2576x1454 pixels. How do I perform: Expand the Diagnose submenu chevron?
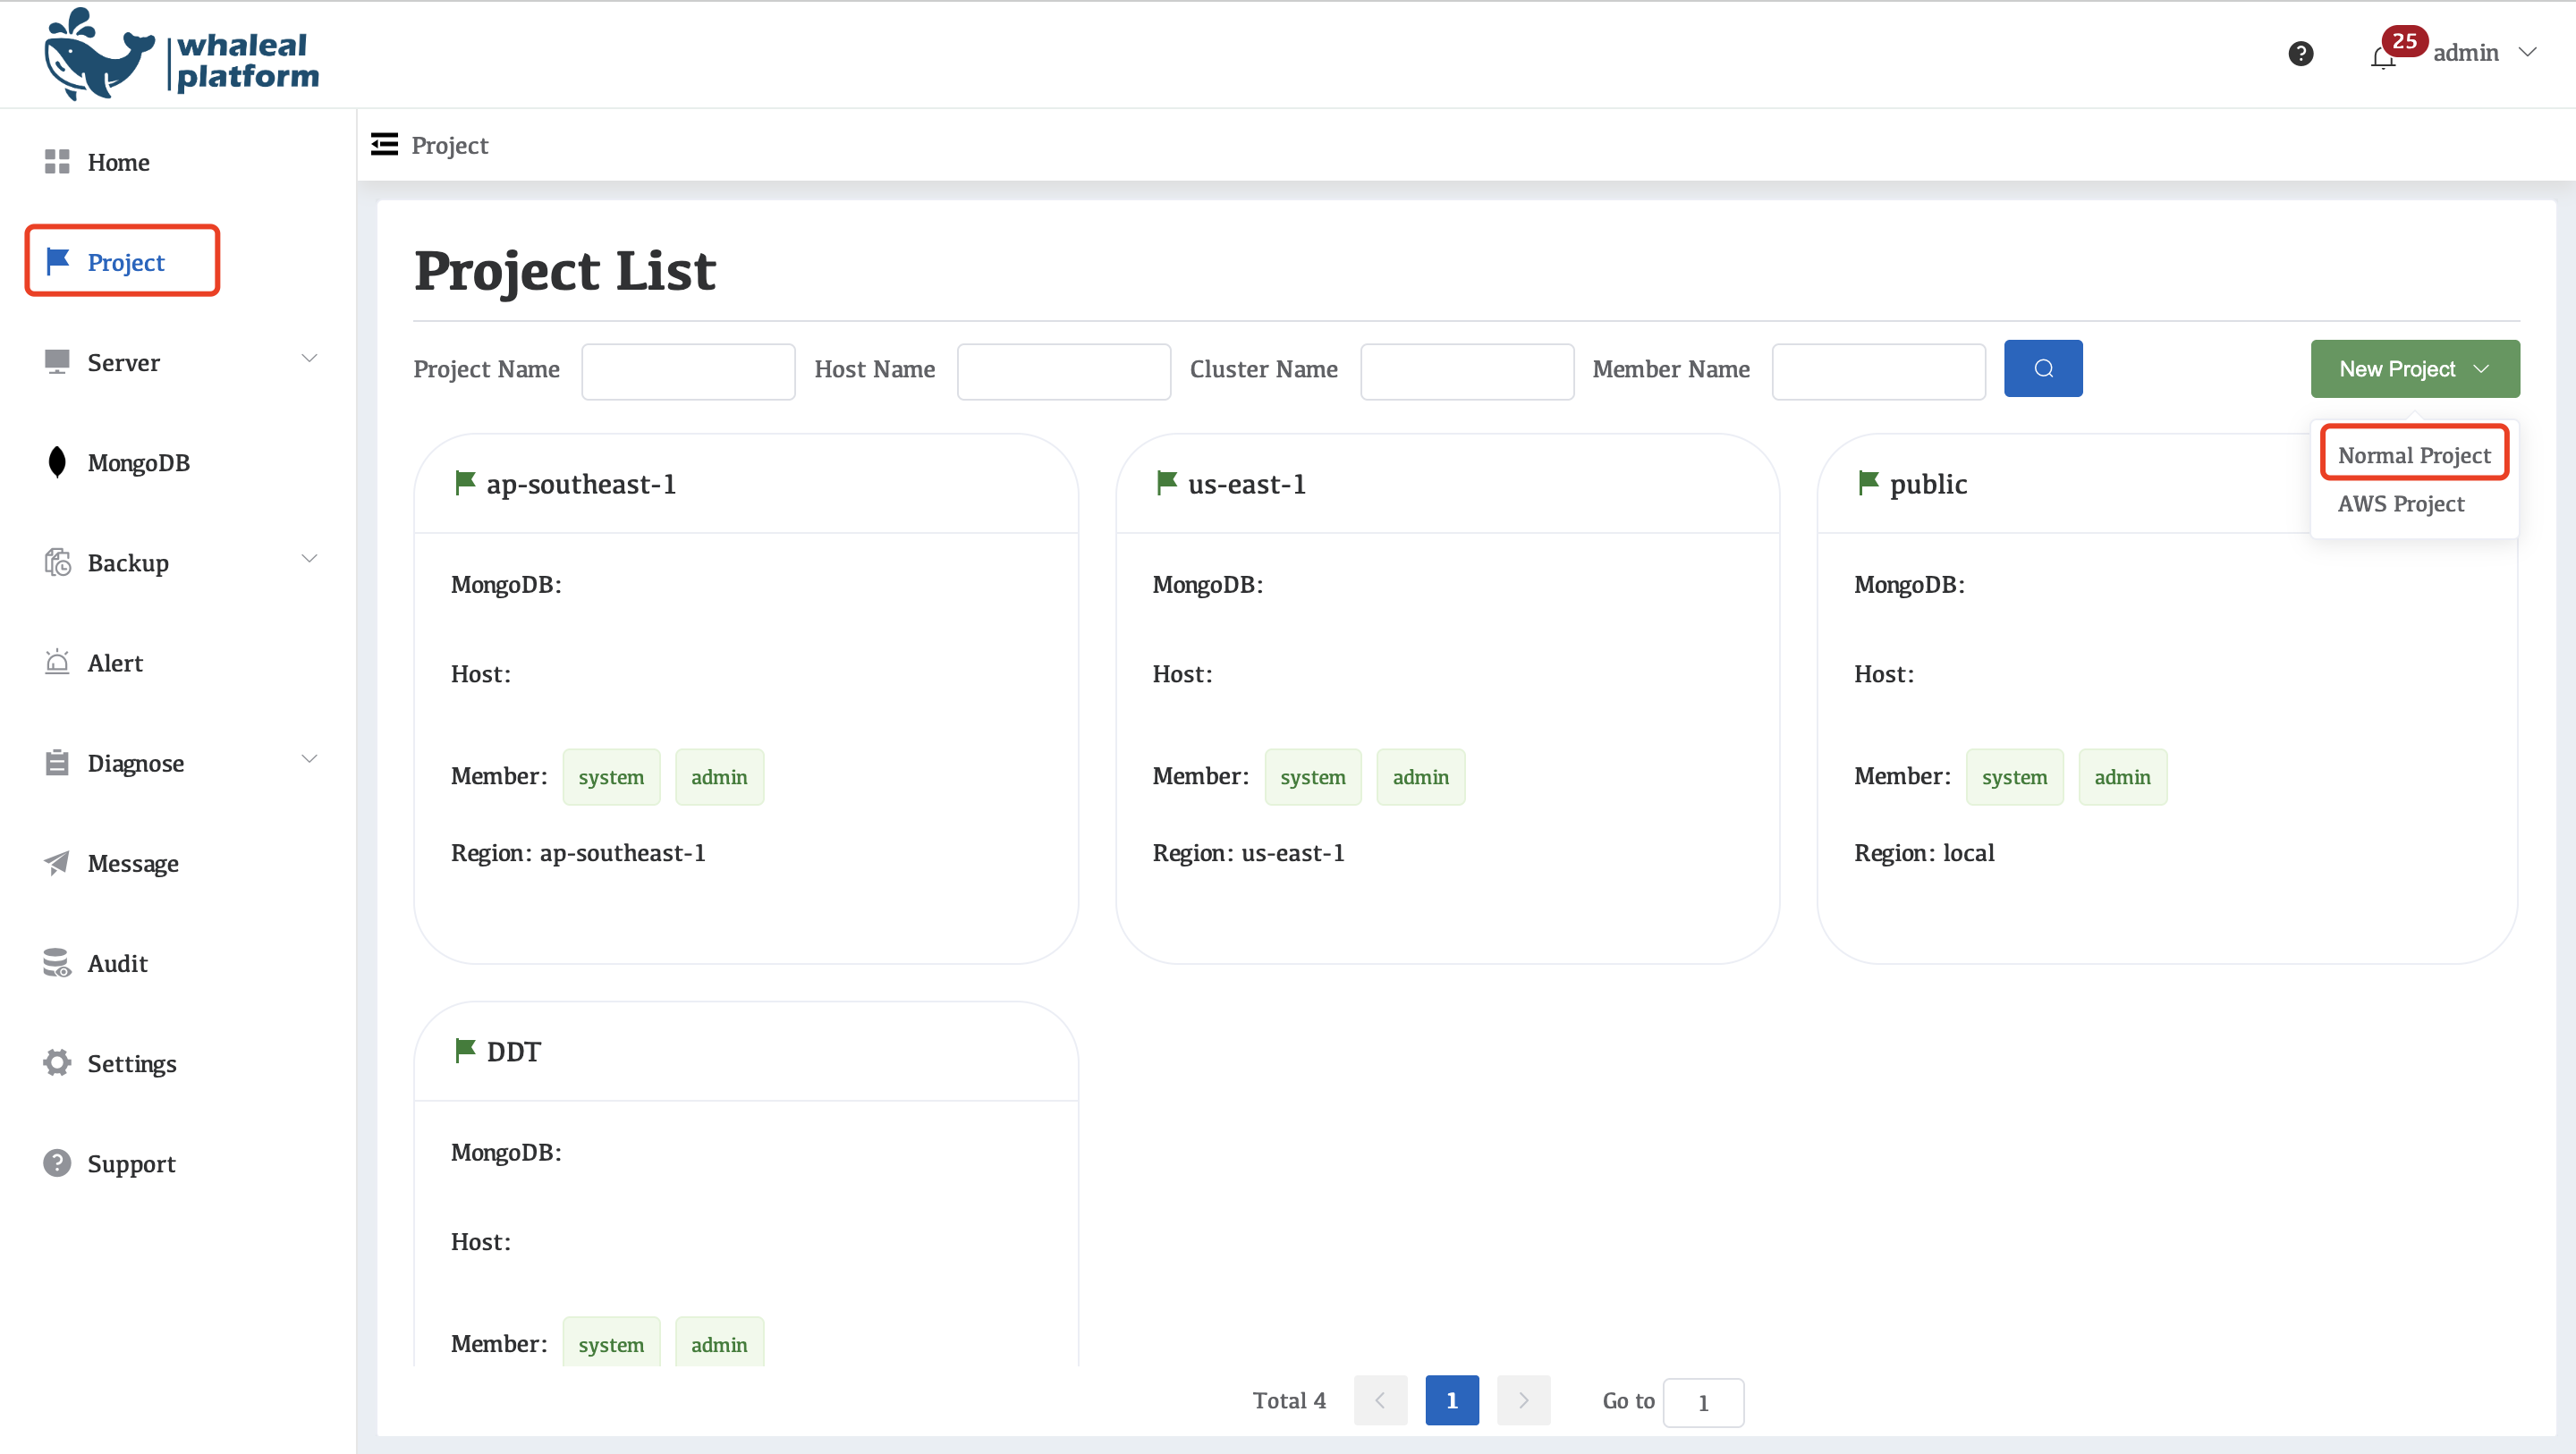[x=309, y=759]
